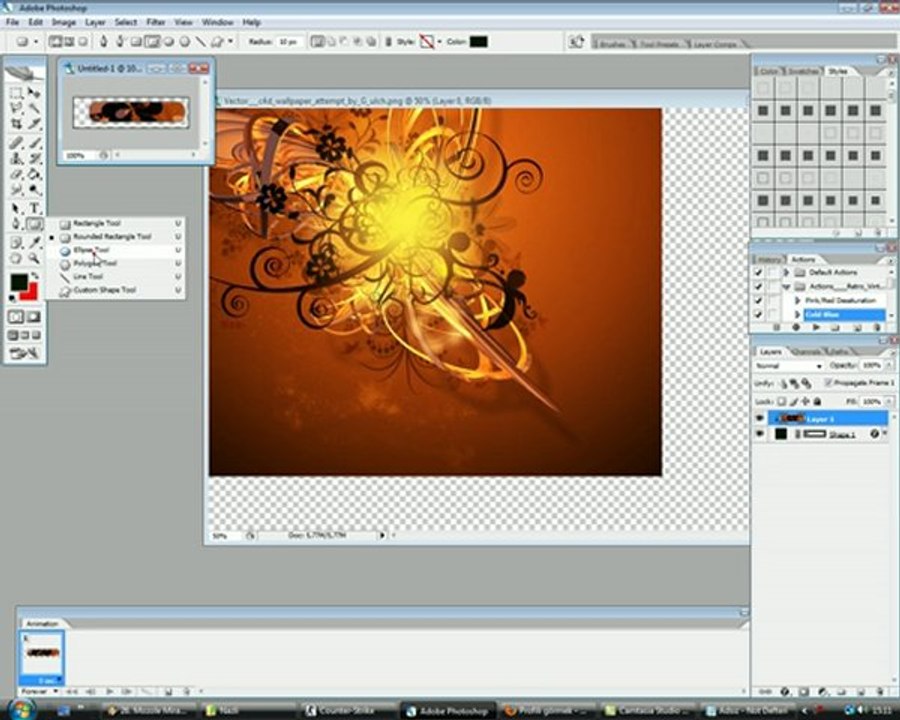
Task: Open the animation looping Forever dropdown
Action: pos(38,691)
